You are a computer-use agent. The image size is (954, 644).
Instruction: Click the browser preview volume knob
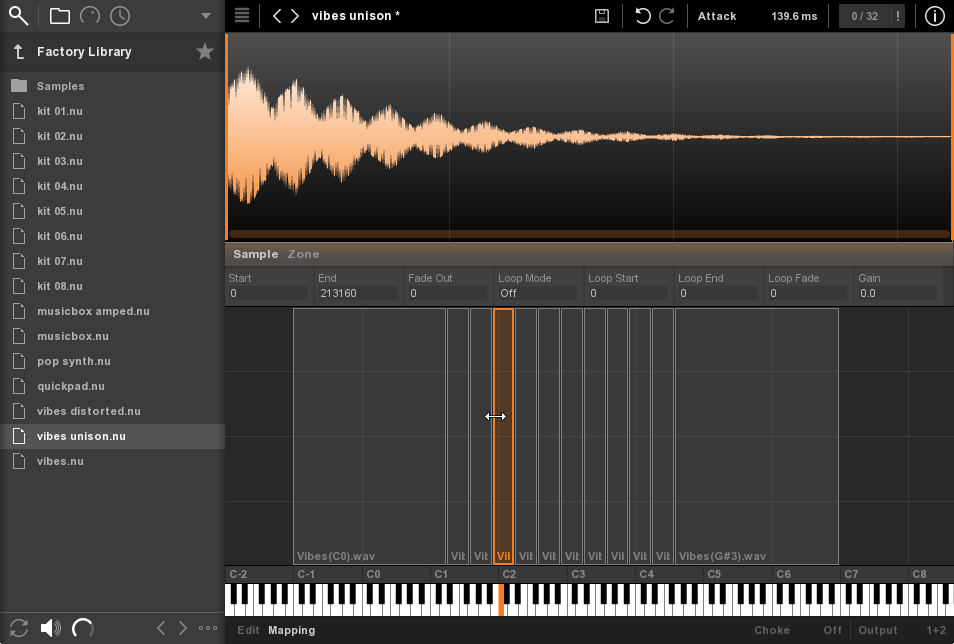coord(84,628)
